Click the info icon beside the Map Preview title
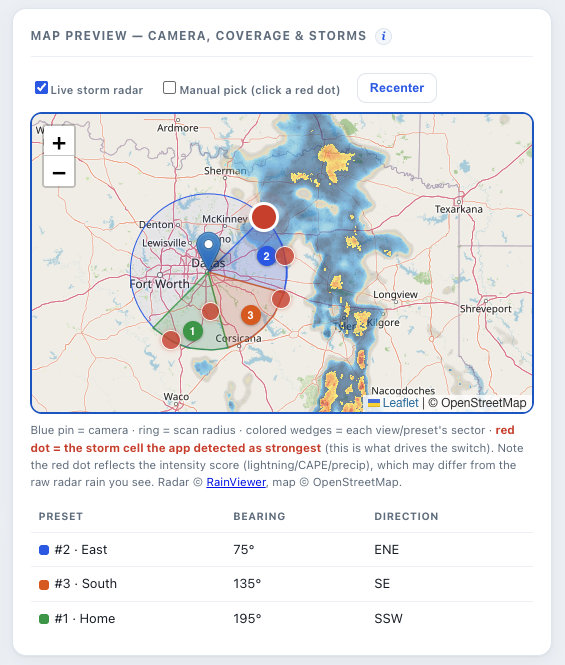The height and width of the screenshot is (665, 565). [383, 36]
